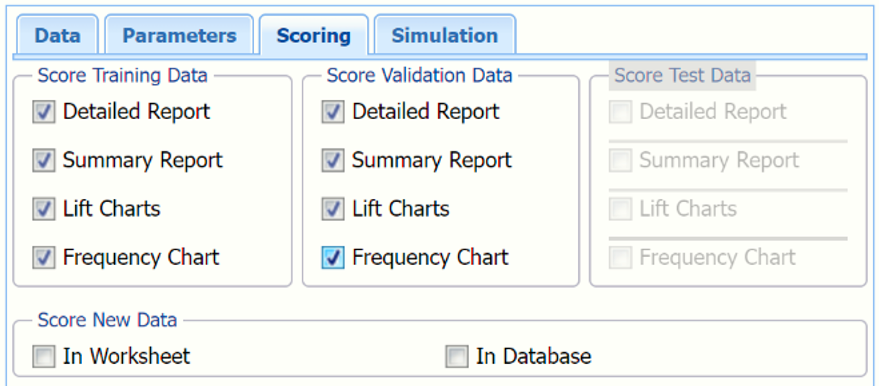Enable the In Worksheet checkbox

coord(44,356)
